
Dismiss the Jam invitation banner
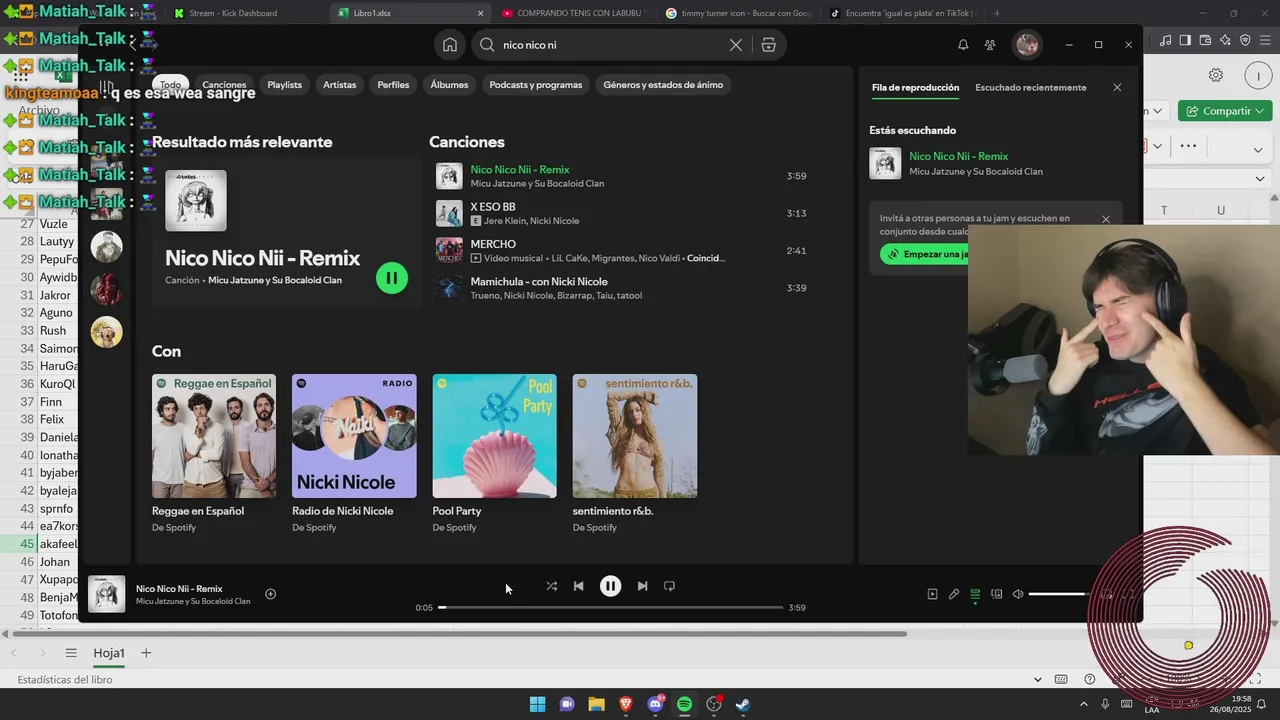click(x=1105, y=219)
